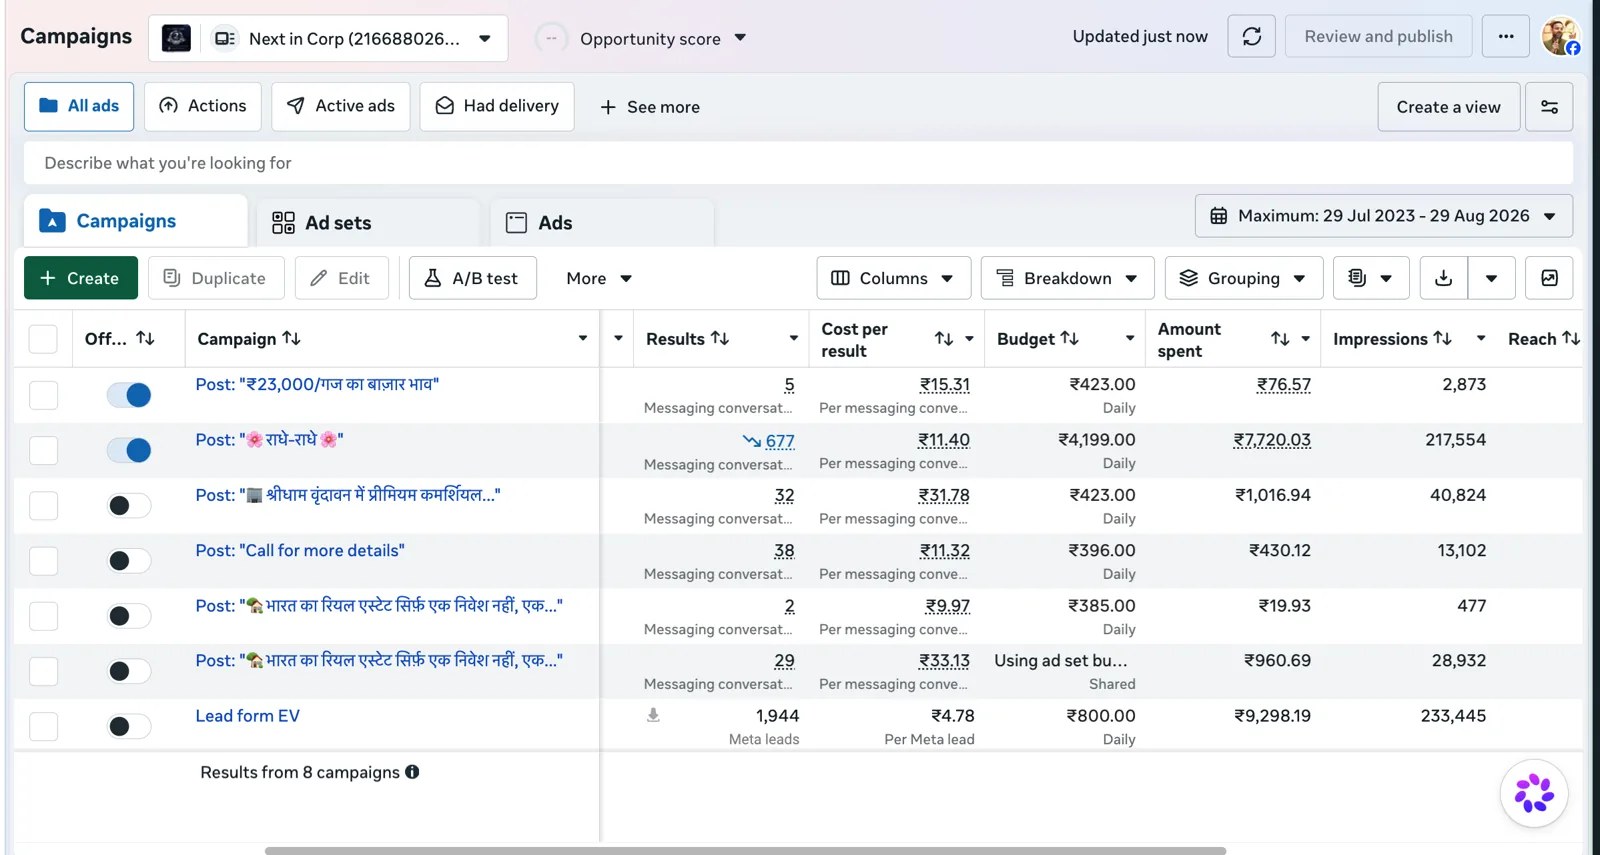Tick the select-all campaigns checkbox
The height and width of the screenshot is (855, 1600).
(x=43, y=339)
